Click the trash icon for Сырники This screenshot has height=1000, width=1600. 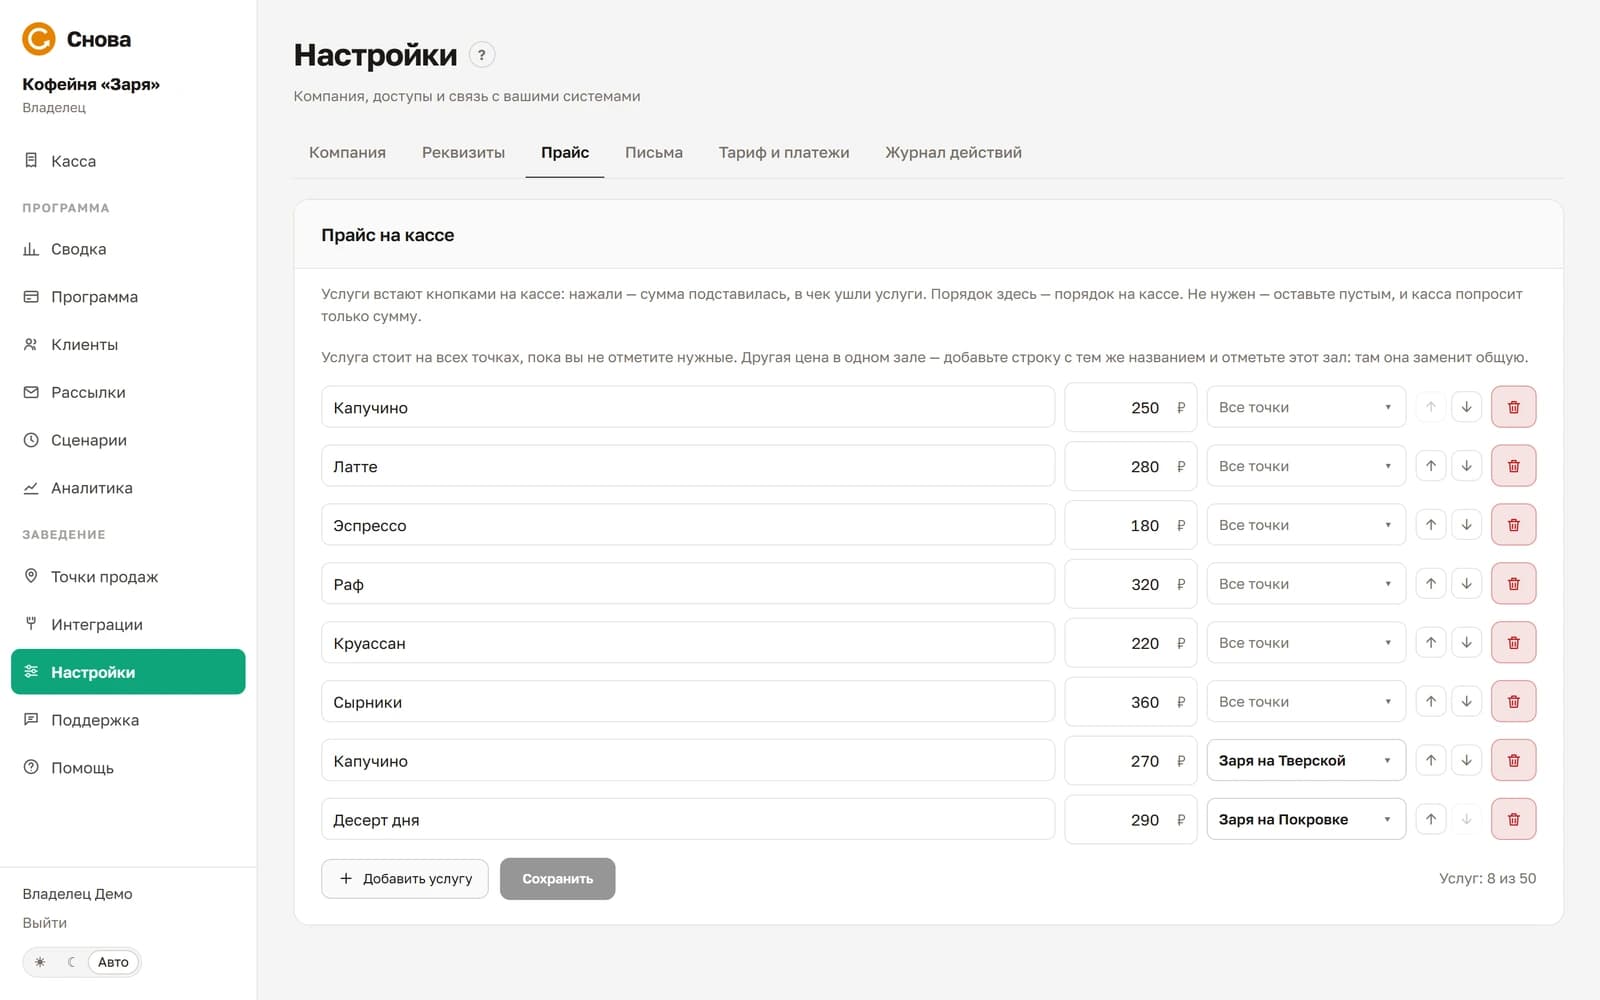(1513, 702)
